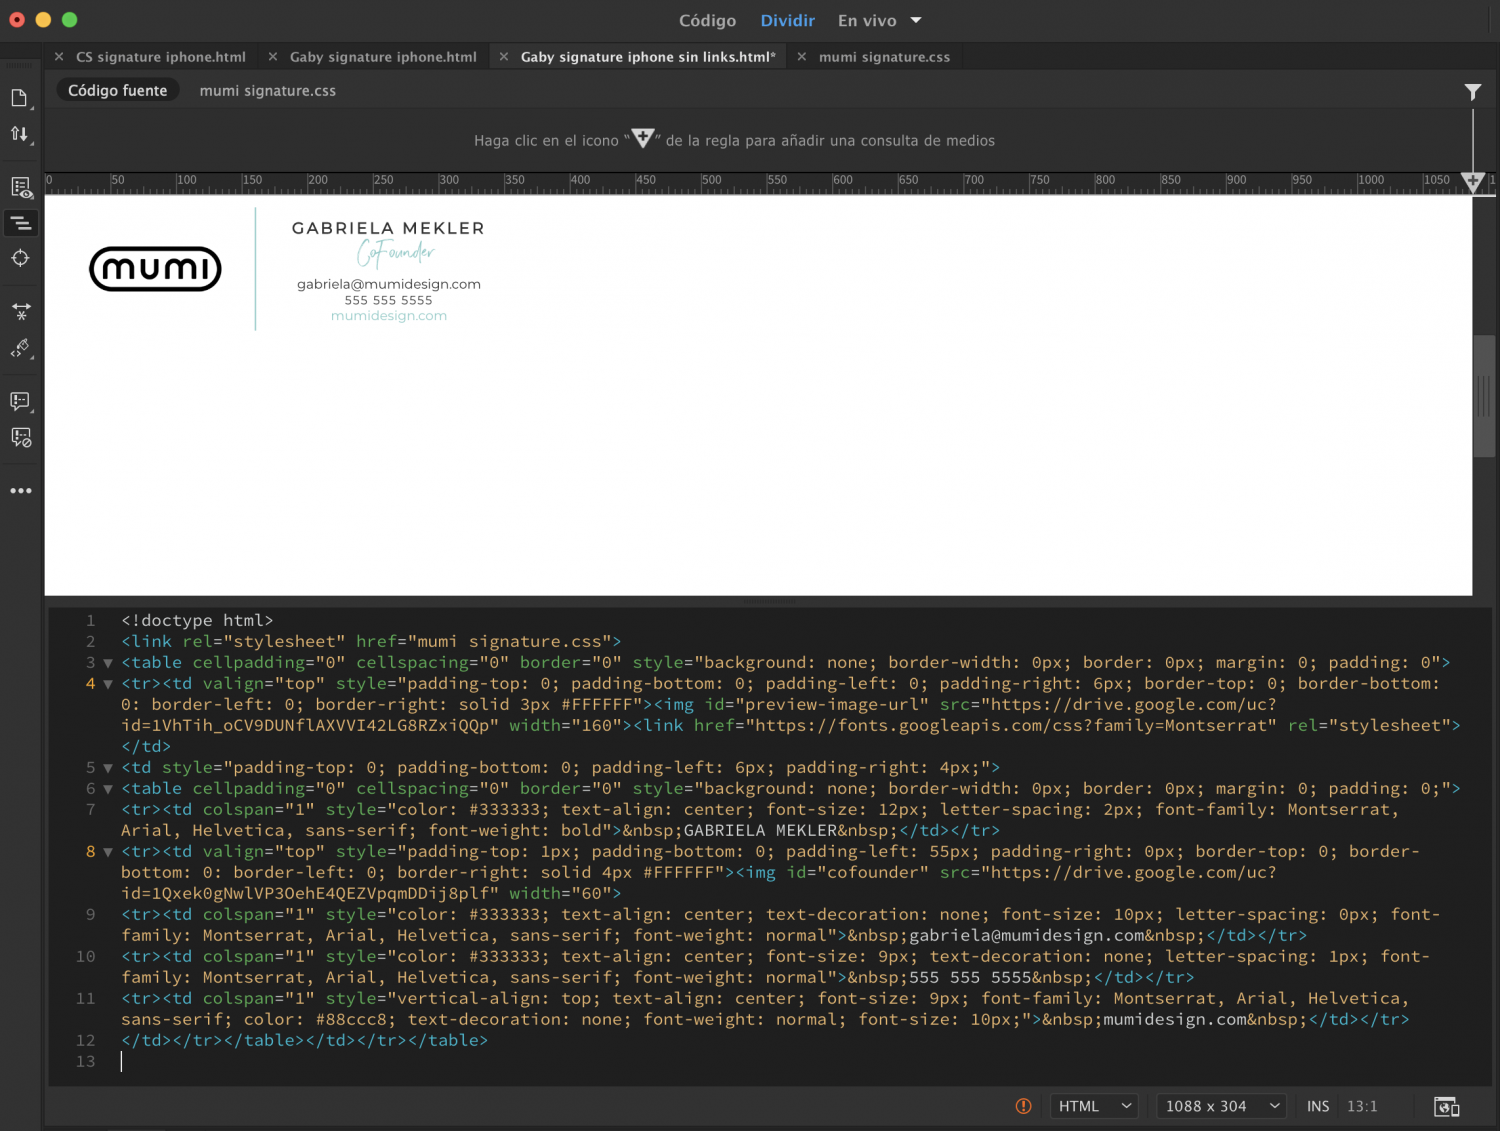Open the HTML language dropdown

[1095, 1106]
